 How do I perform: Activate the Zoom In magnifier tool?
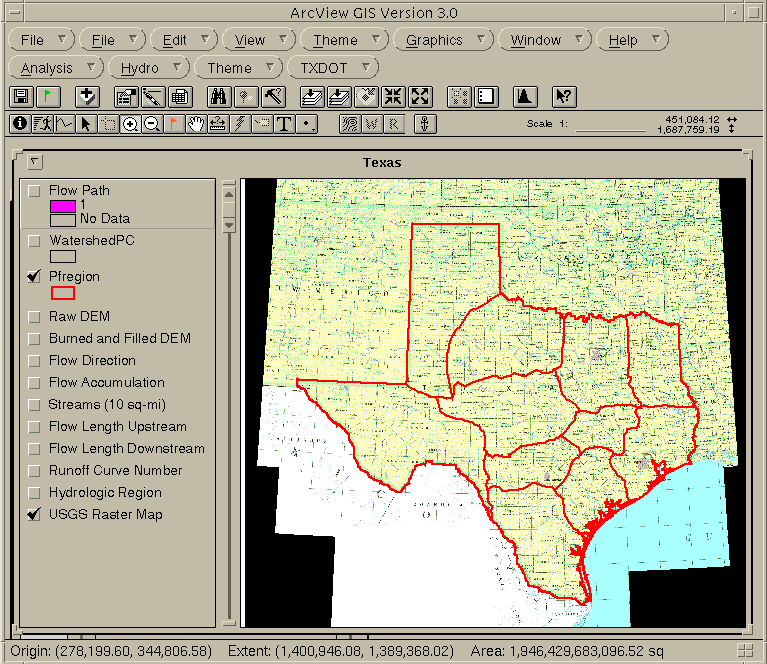(x=130, y=124)
